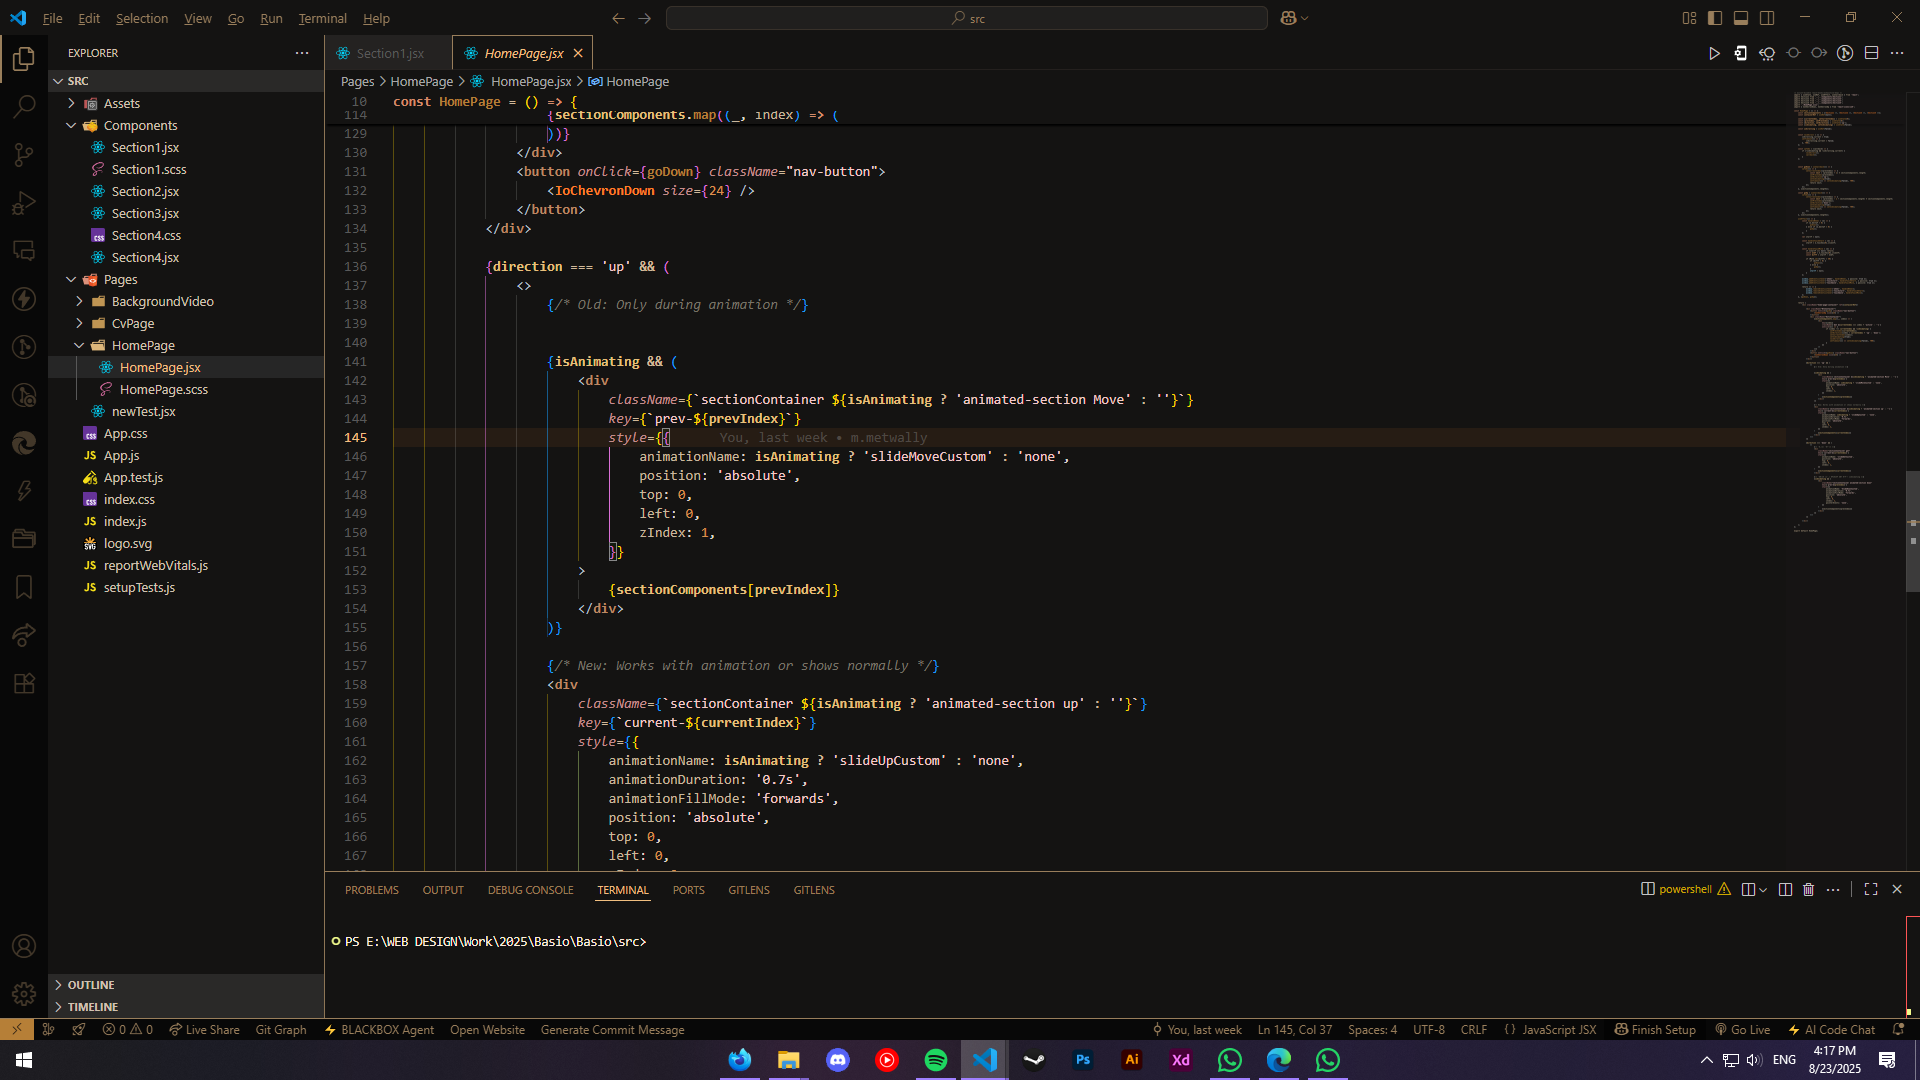Viewport: 1920px width, 1080px height.
Task: Kill terminal with the trash icon
Action: pyautogui.click(x=1808, y=889)
